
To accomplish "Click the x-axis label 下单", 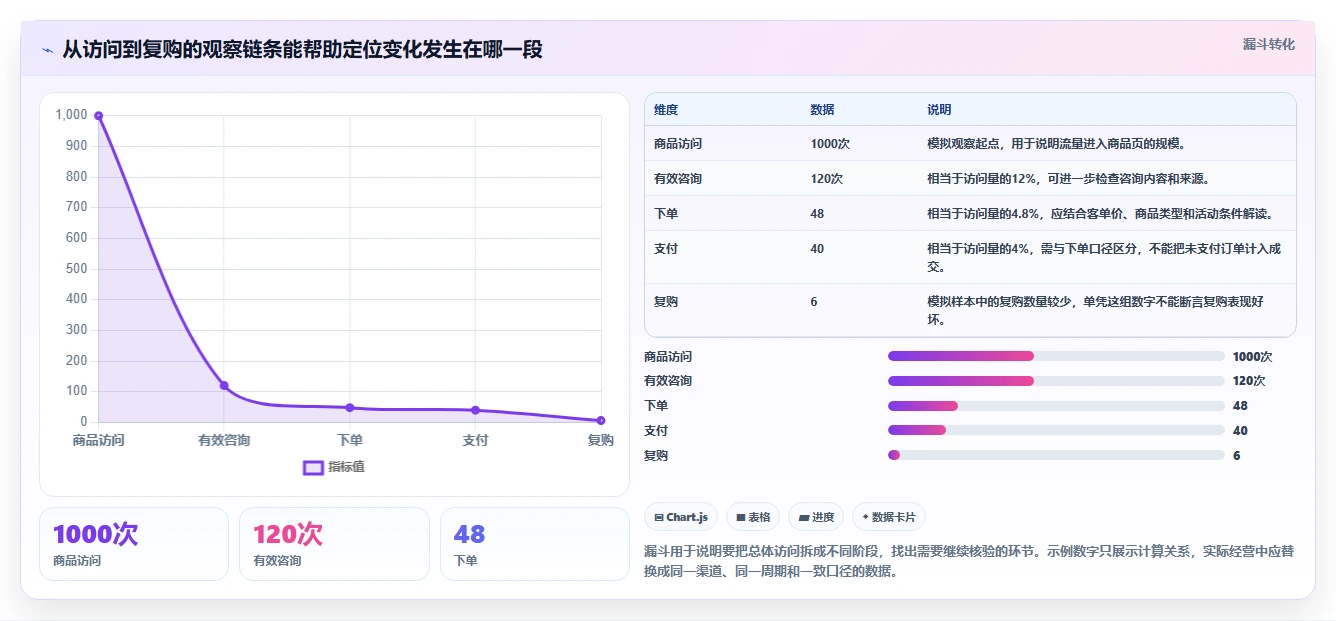I will [350, 441].
